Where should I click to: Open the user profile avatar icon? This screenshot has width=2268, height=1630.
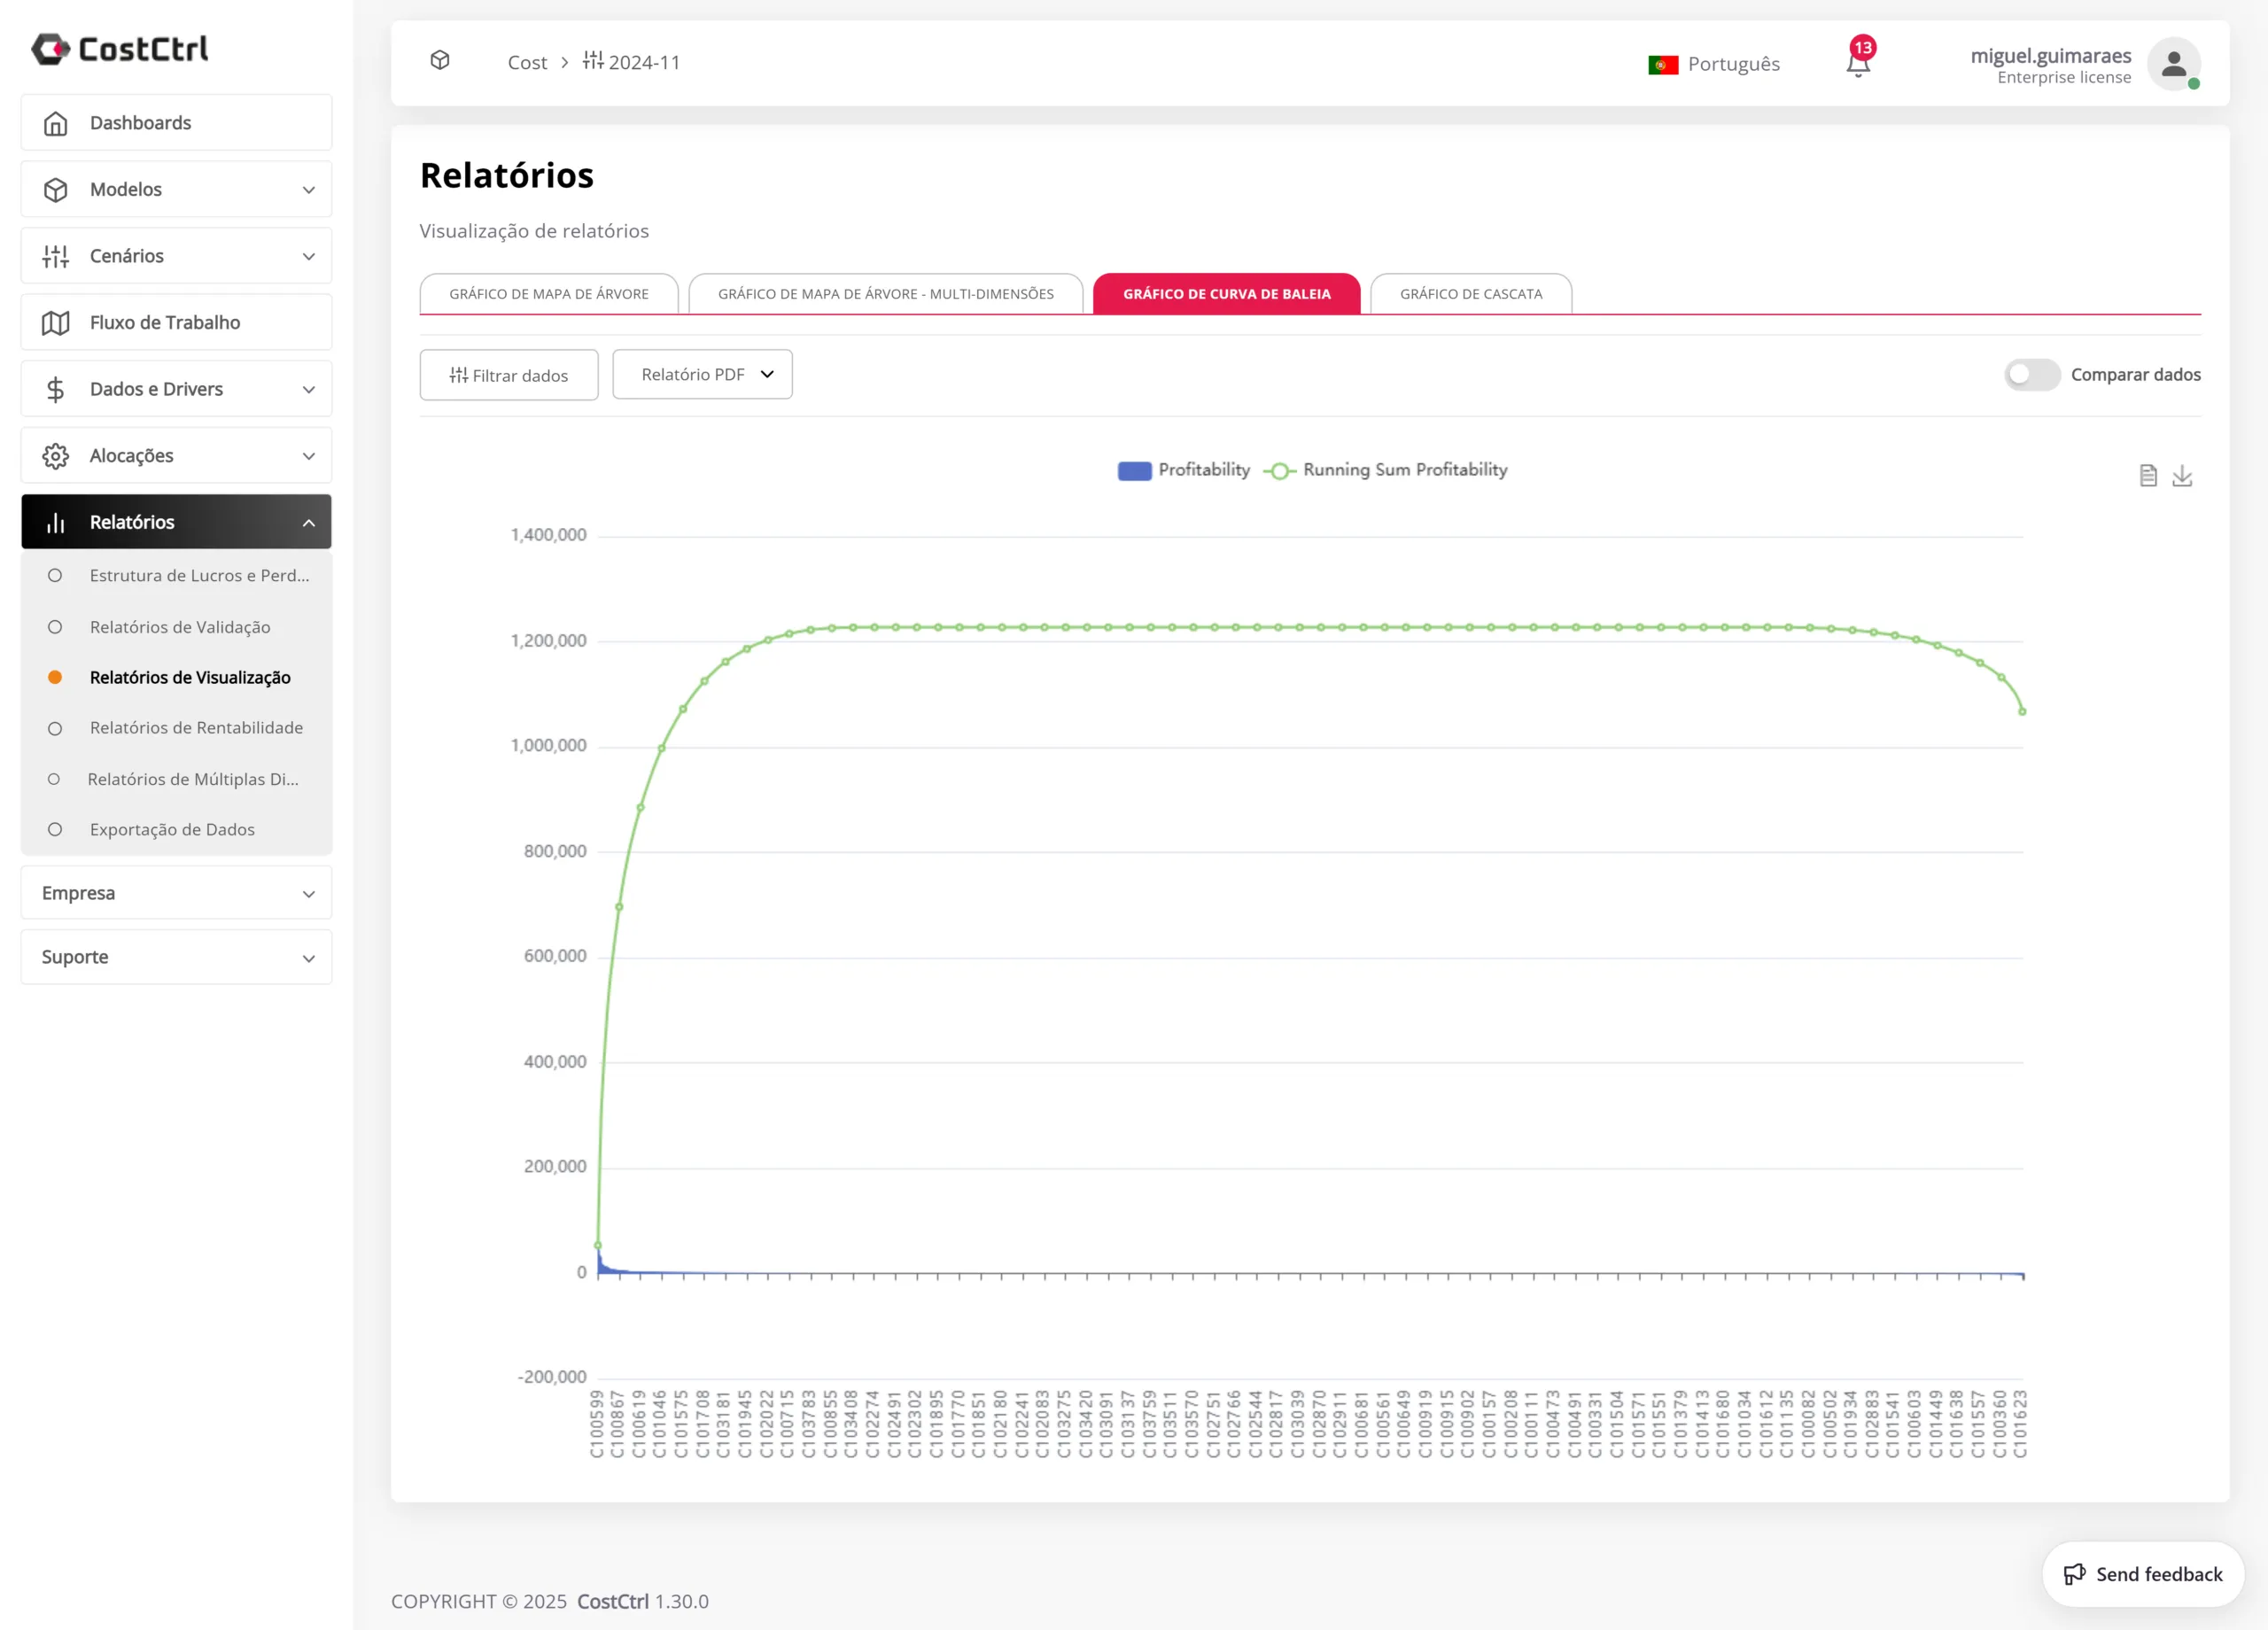[x=2174, y=64]
